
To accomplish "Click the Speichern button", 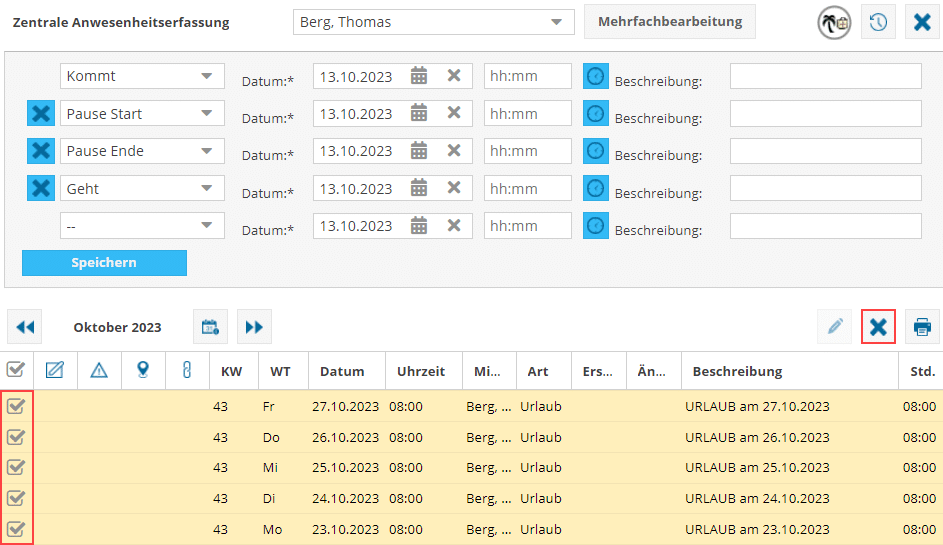I will pos(104,263).
